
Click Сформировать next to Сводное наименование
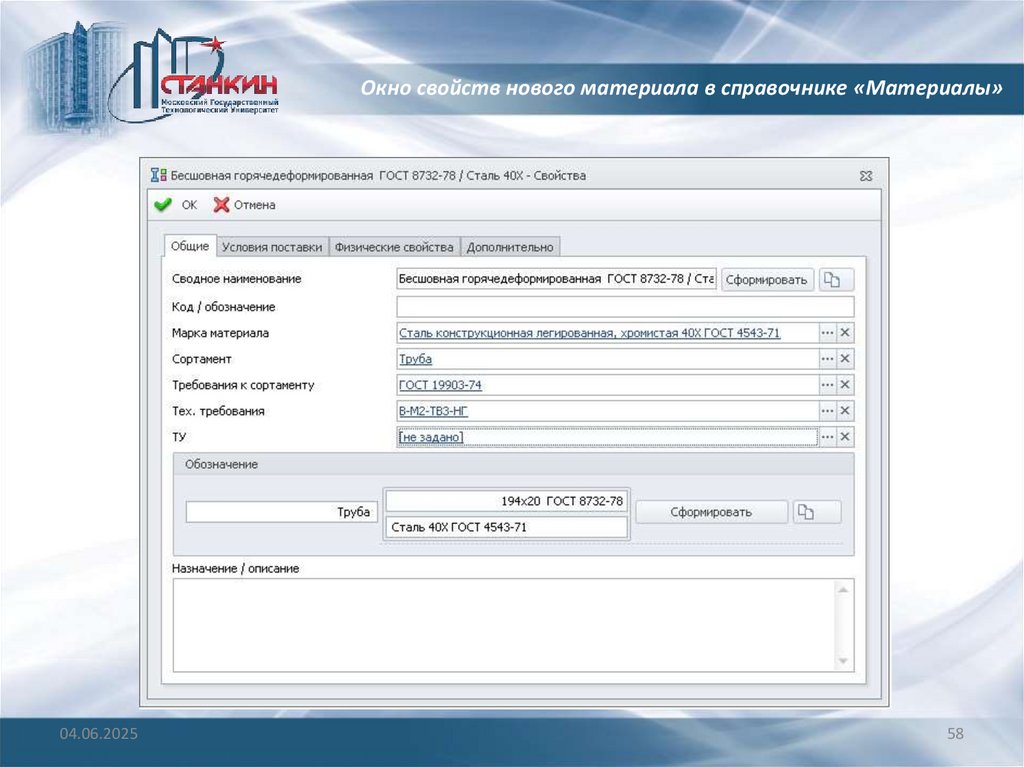[767, 280]
